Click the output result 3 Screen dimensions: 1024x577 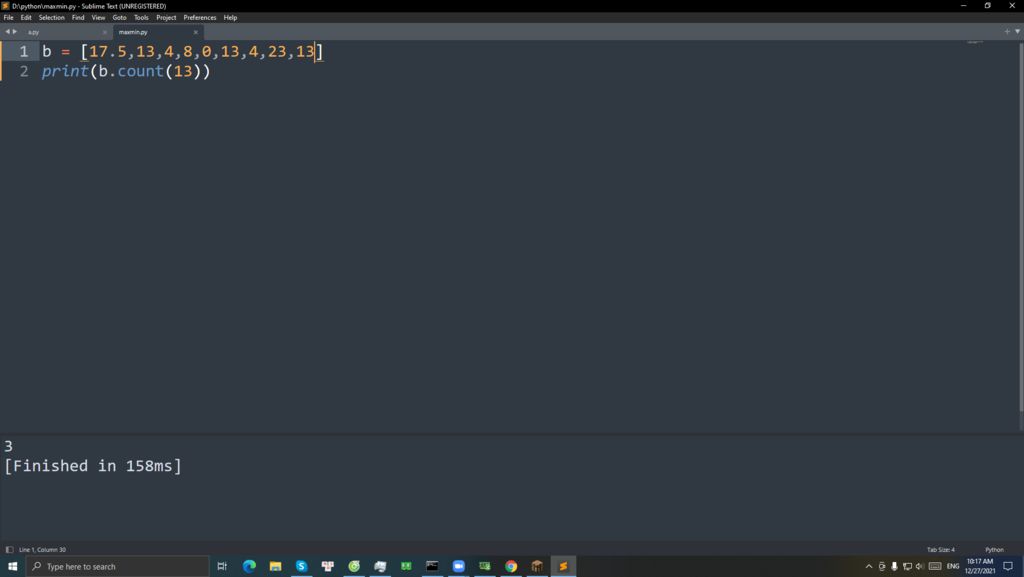tap(8, 446)
